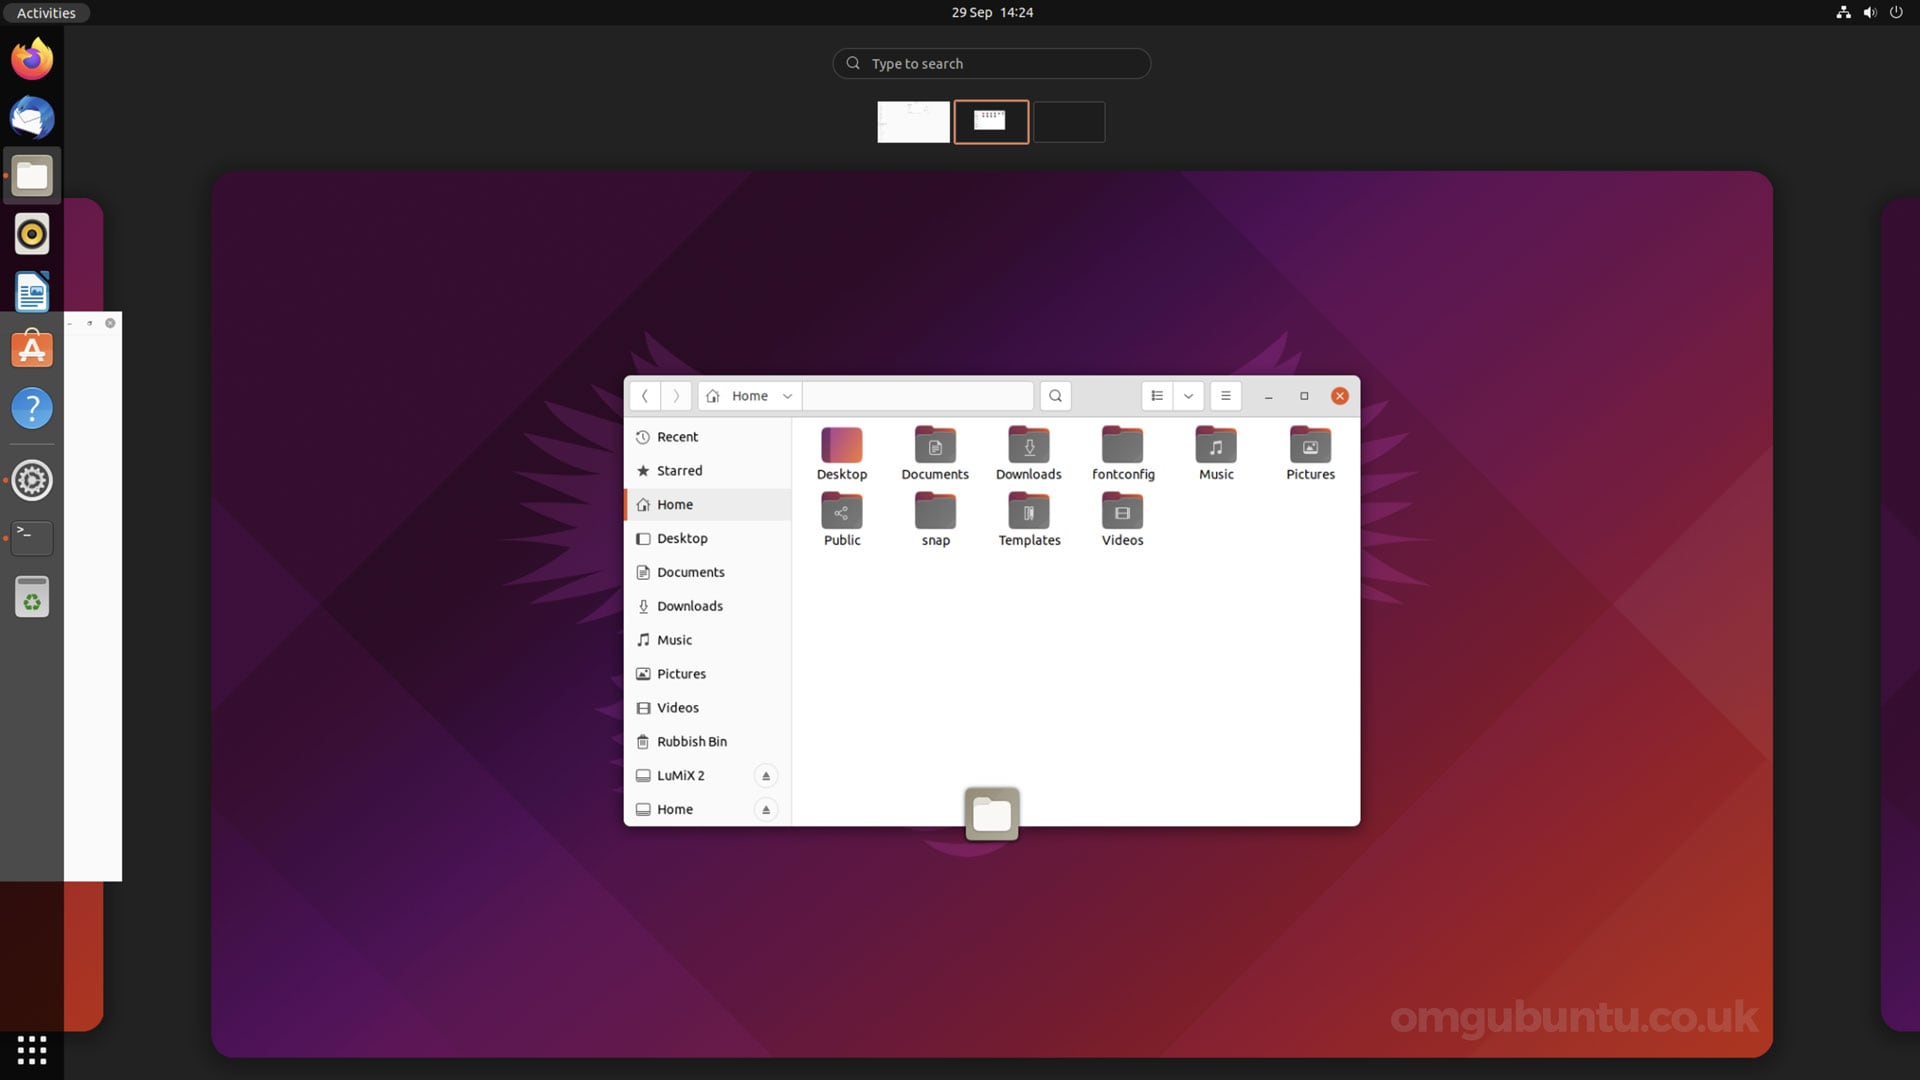This screenshot has width=1920, height=1080.
Task: Click the search field at the top
Action: [x=991, y=63]
